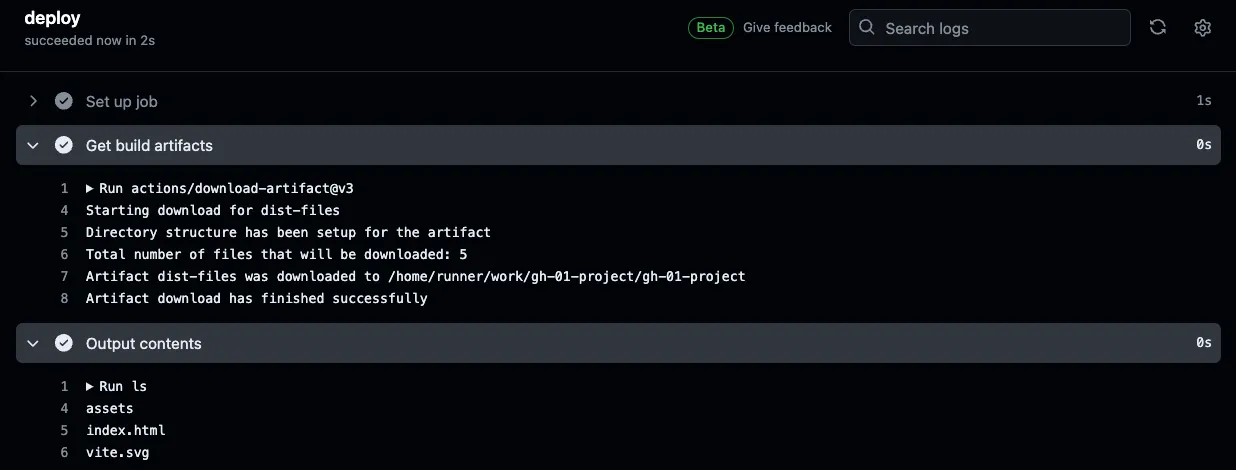Click the refresh logs icon

[x=1158, y=27]
